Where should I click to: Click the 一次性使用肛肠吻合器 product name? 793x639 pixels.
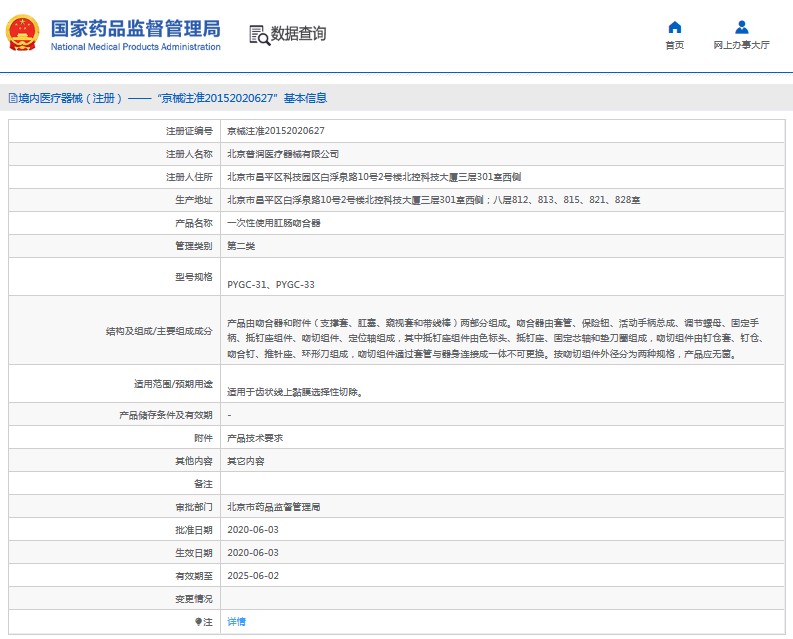pos(274,223)
